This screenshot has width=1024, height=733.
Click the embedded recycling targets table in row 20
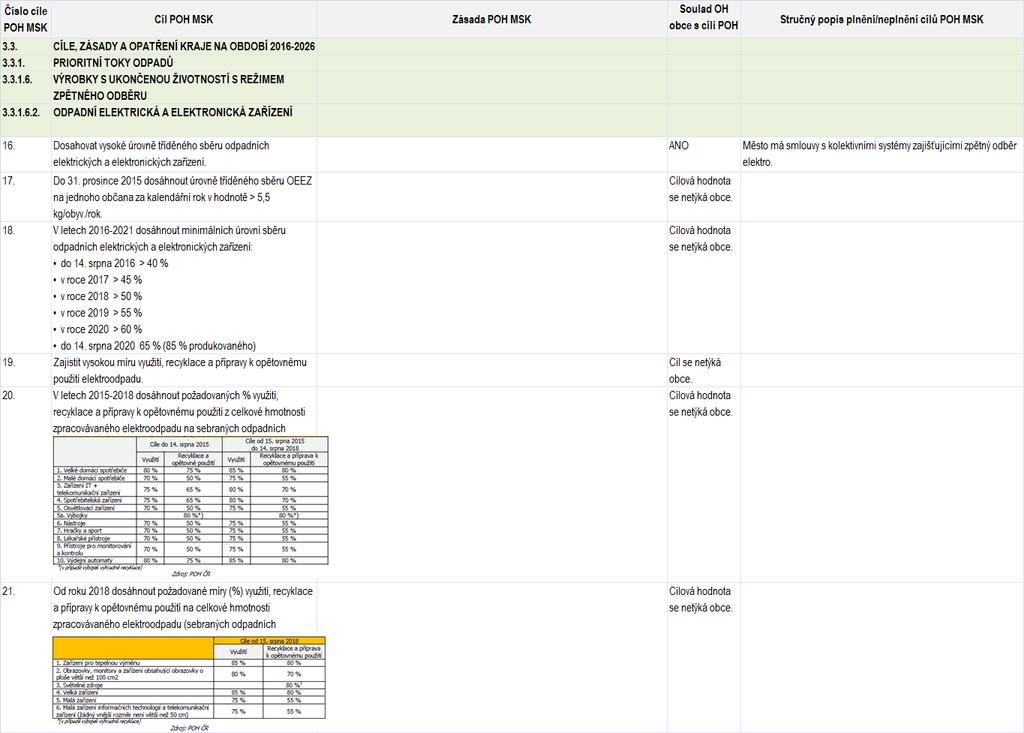tap(191, 500)
